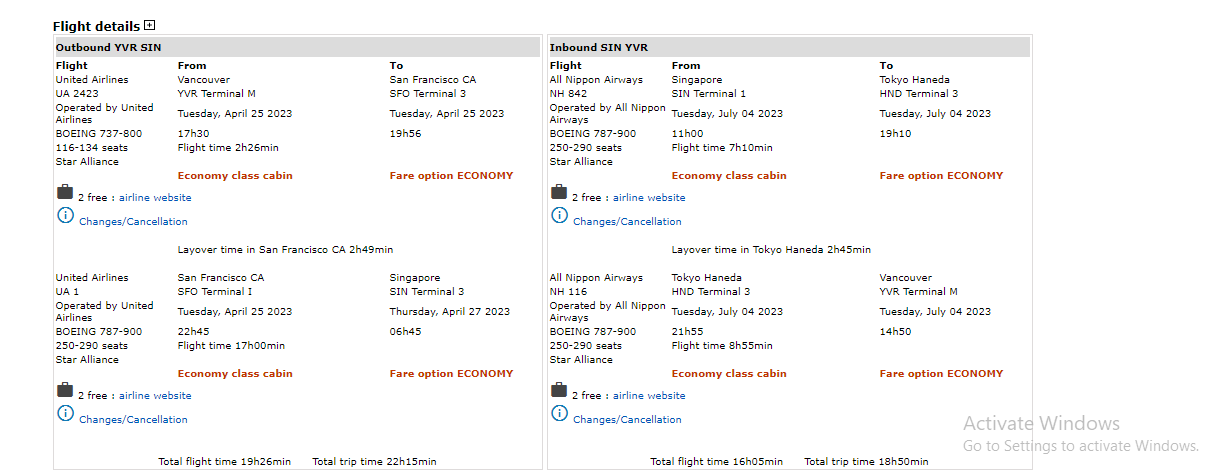The image size is (1221, 472).
Task: Click info icon for UA 2423 changes
Action: pyautogui.click(x=65, y=215)
